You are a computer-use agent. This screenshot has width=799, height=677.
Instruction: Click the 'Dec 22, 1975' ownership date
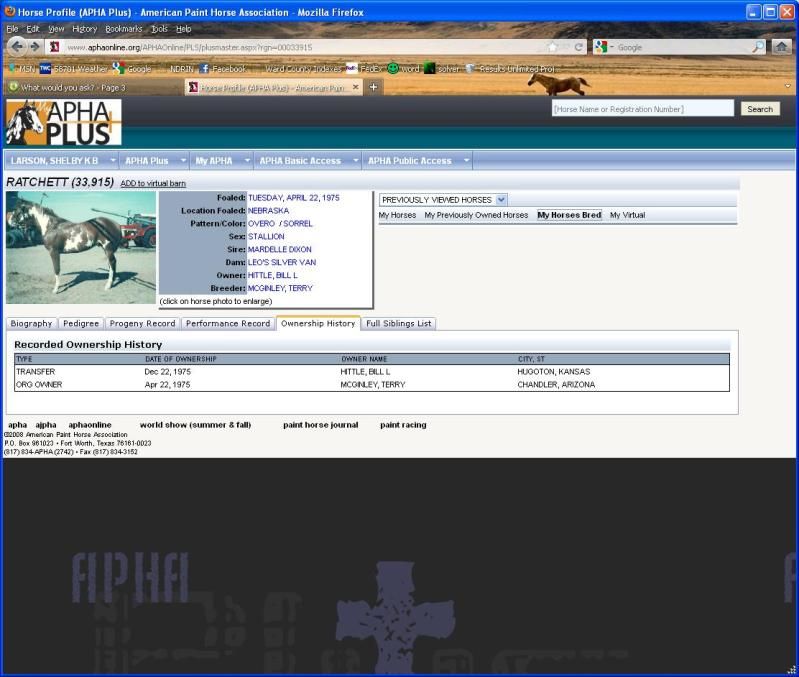[x=167, y=372]
